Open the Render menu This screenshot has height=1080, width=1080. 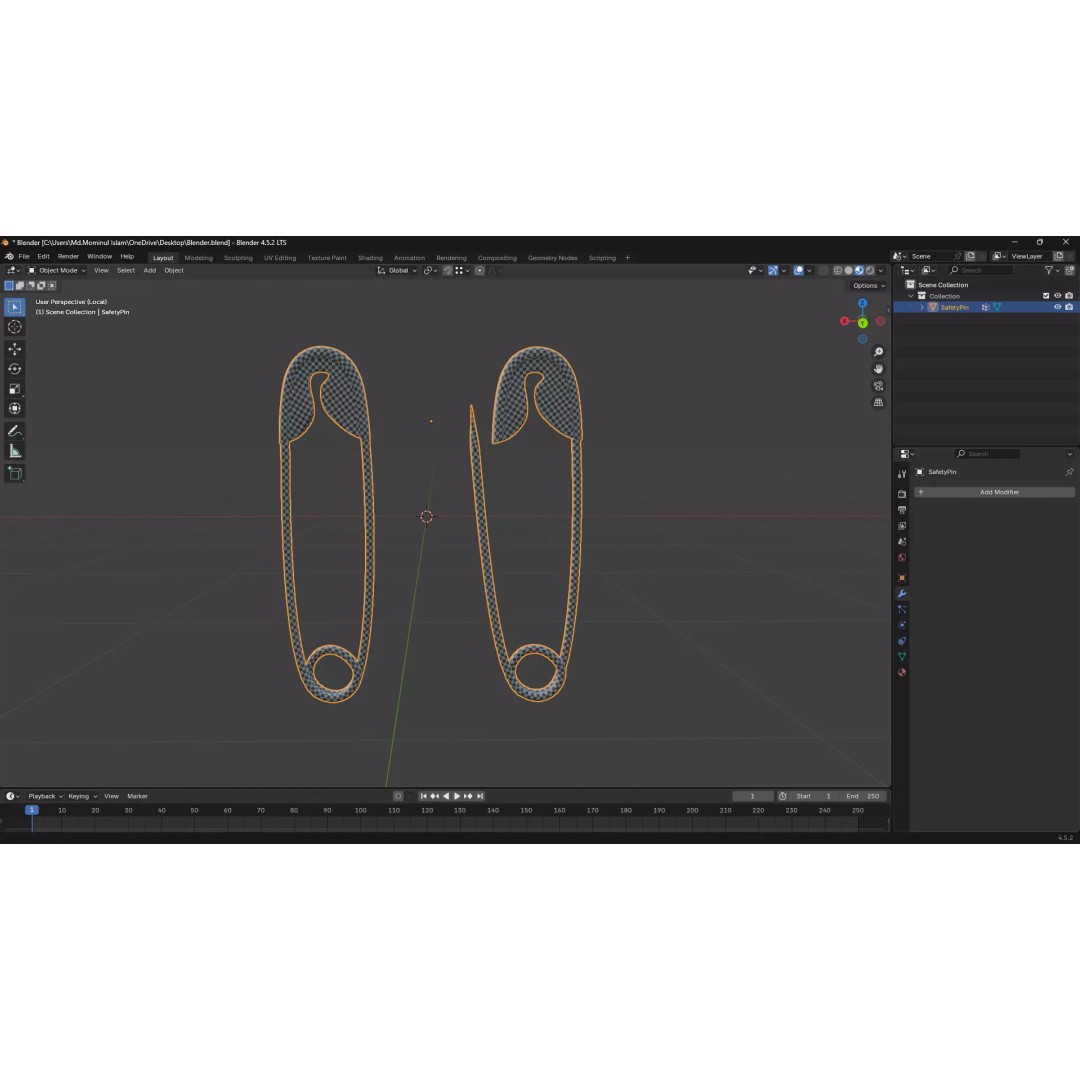coord(68,256)
